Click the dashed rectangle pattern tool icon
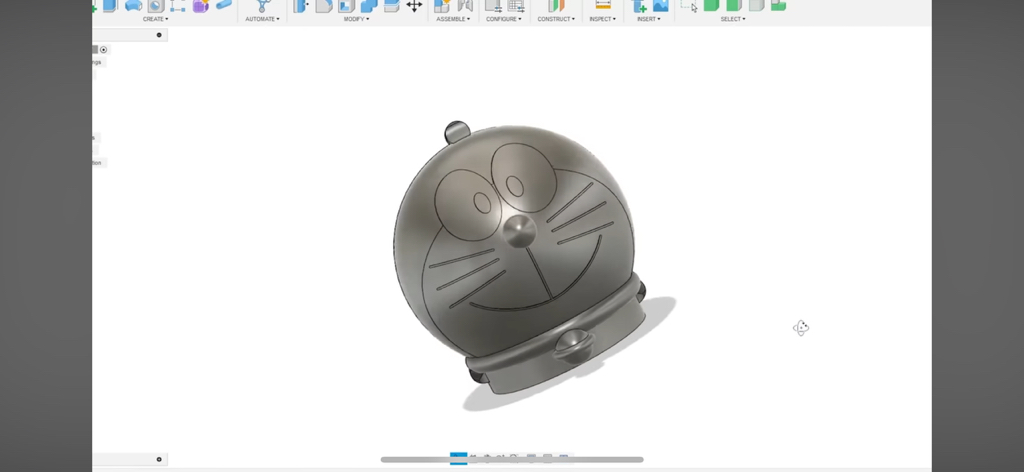Image resolution: width=1024 pixels, height=472 pixels. click(x=178, y=6)
